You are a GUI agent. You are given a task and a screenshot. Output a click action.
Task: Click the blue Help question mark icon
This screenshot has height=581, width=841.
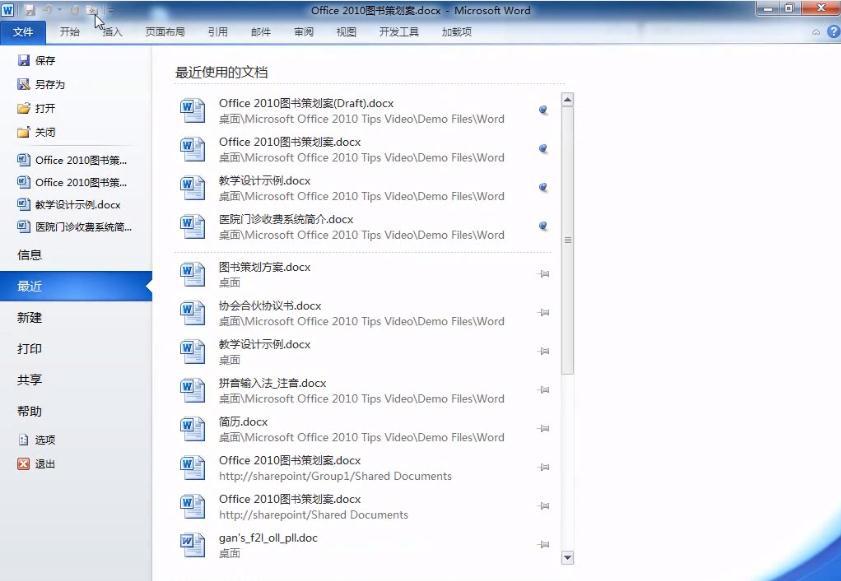[x=833, y=32]
